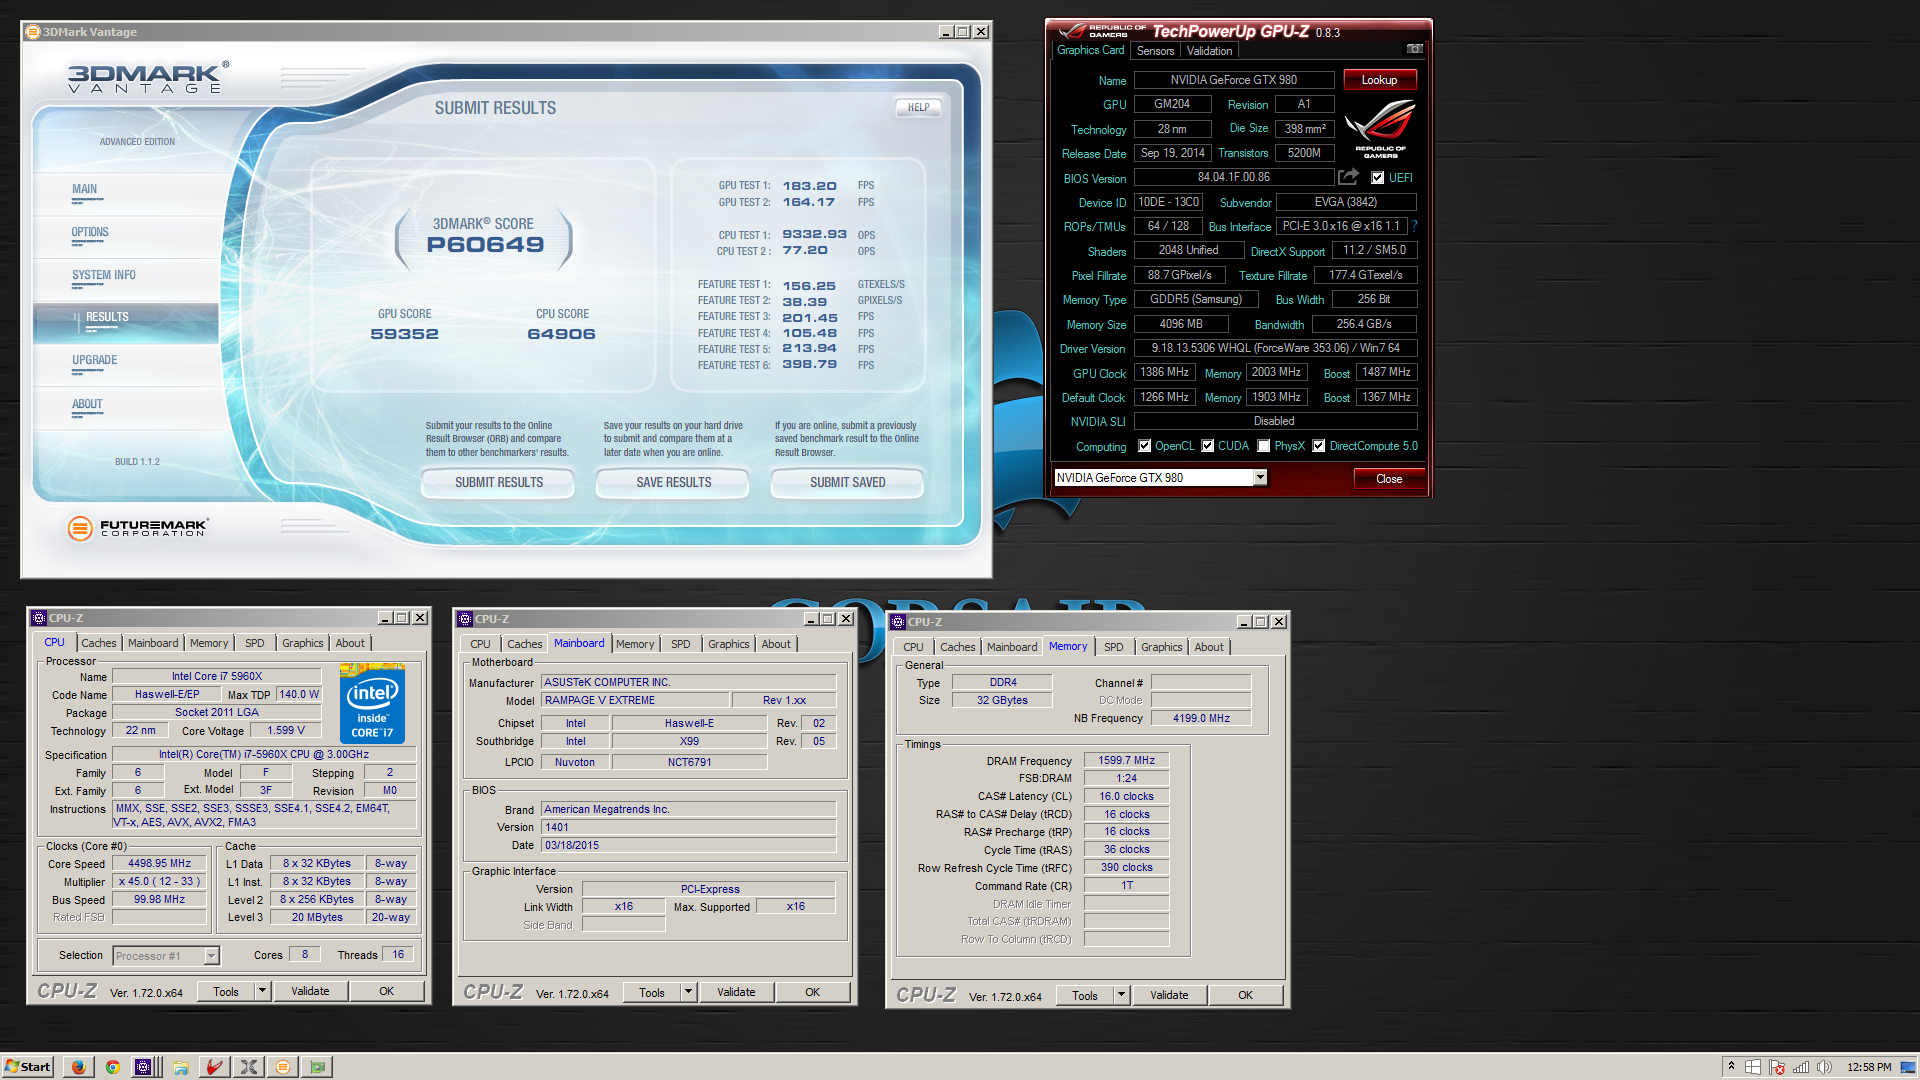Click the Republic of Gamers logo in GPU-Z
This screenshot has height=1080, width=1920.
[1380, 128]
